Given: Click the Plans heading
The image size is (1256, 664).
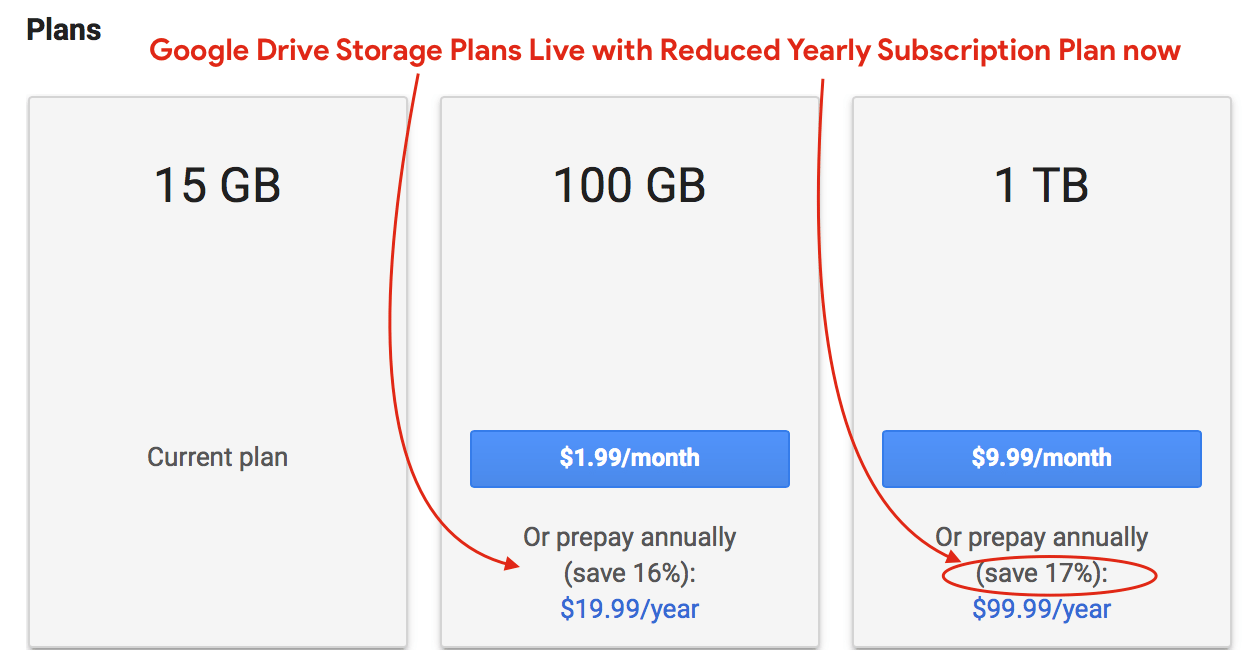Looking at the screenshot, I should tap(63, 29).
